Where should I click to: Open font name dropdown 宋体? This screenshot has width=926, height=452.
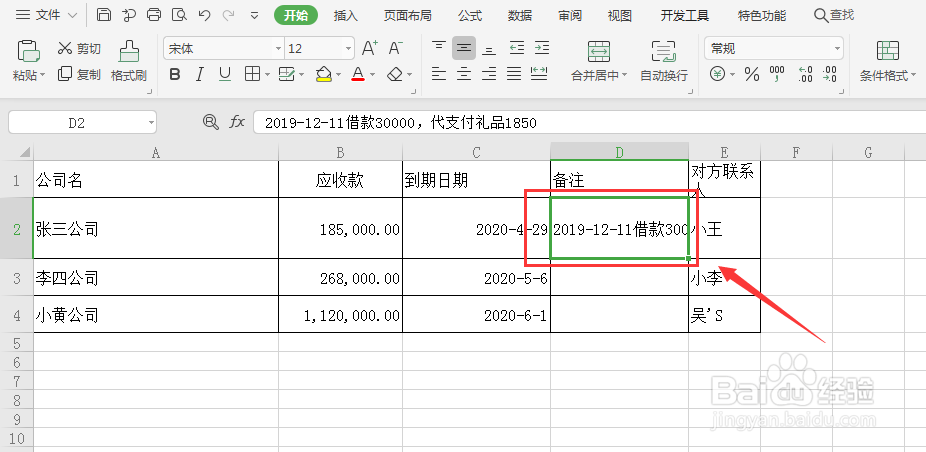(x=278, y=48)
